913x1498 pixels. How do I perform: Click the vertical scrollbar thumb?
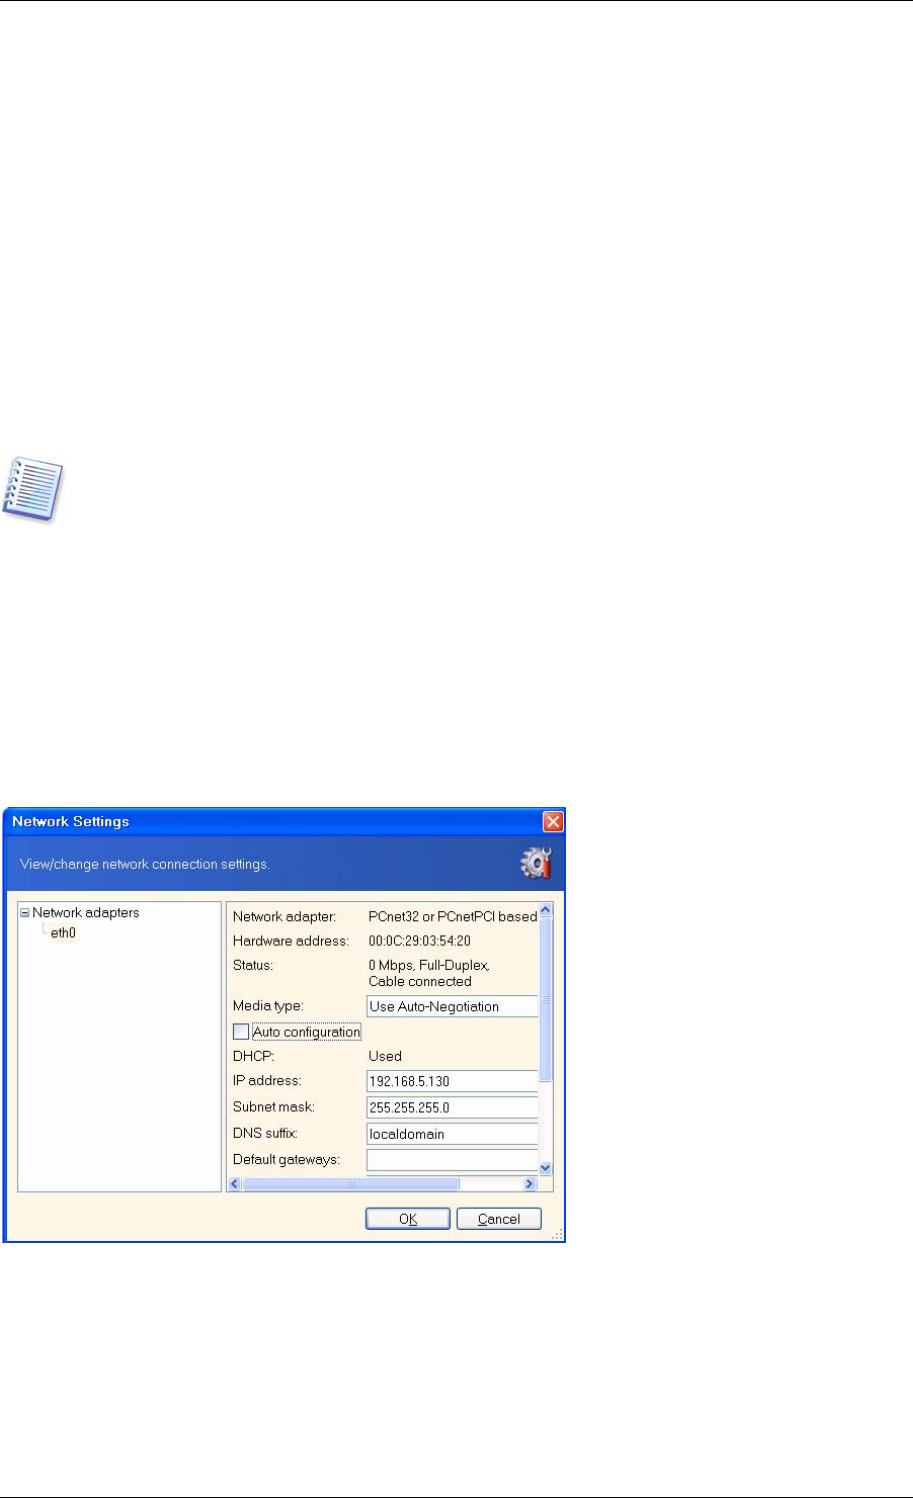coord(546,1000)
